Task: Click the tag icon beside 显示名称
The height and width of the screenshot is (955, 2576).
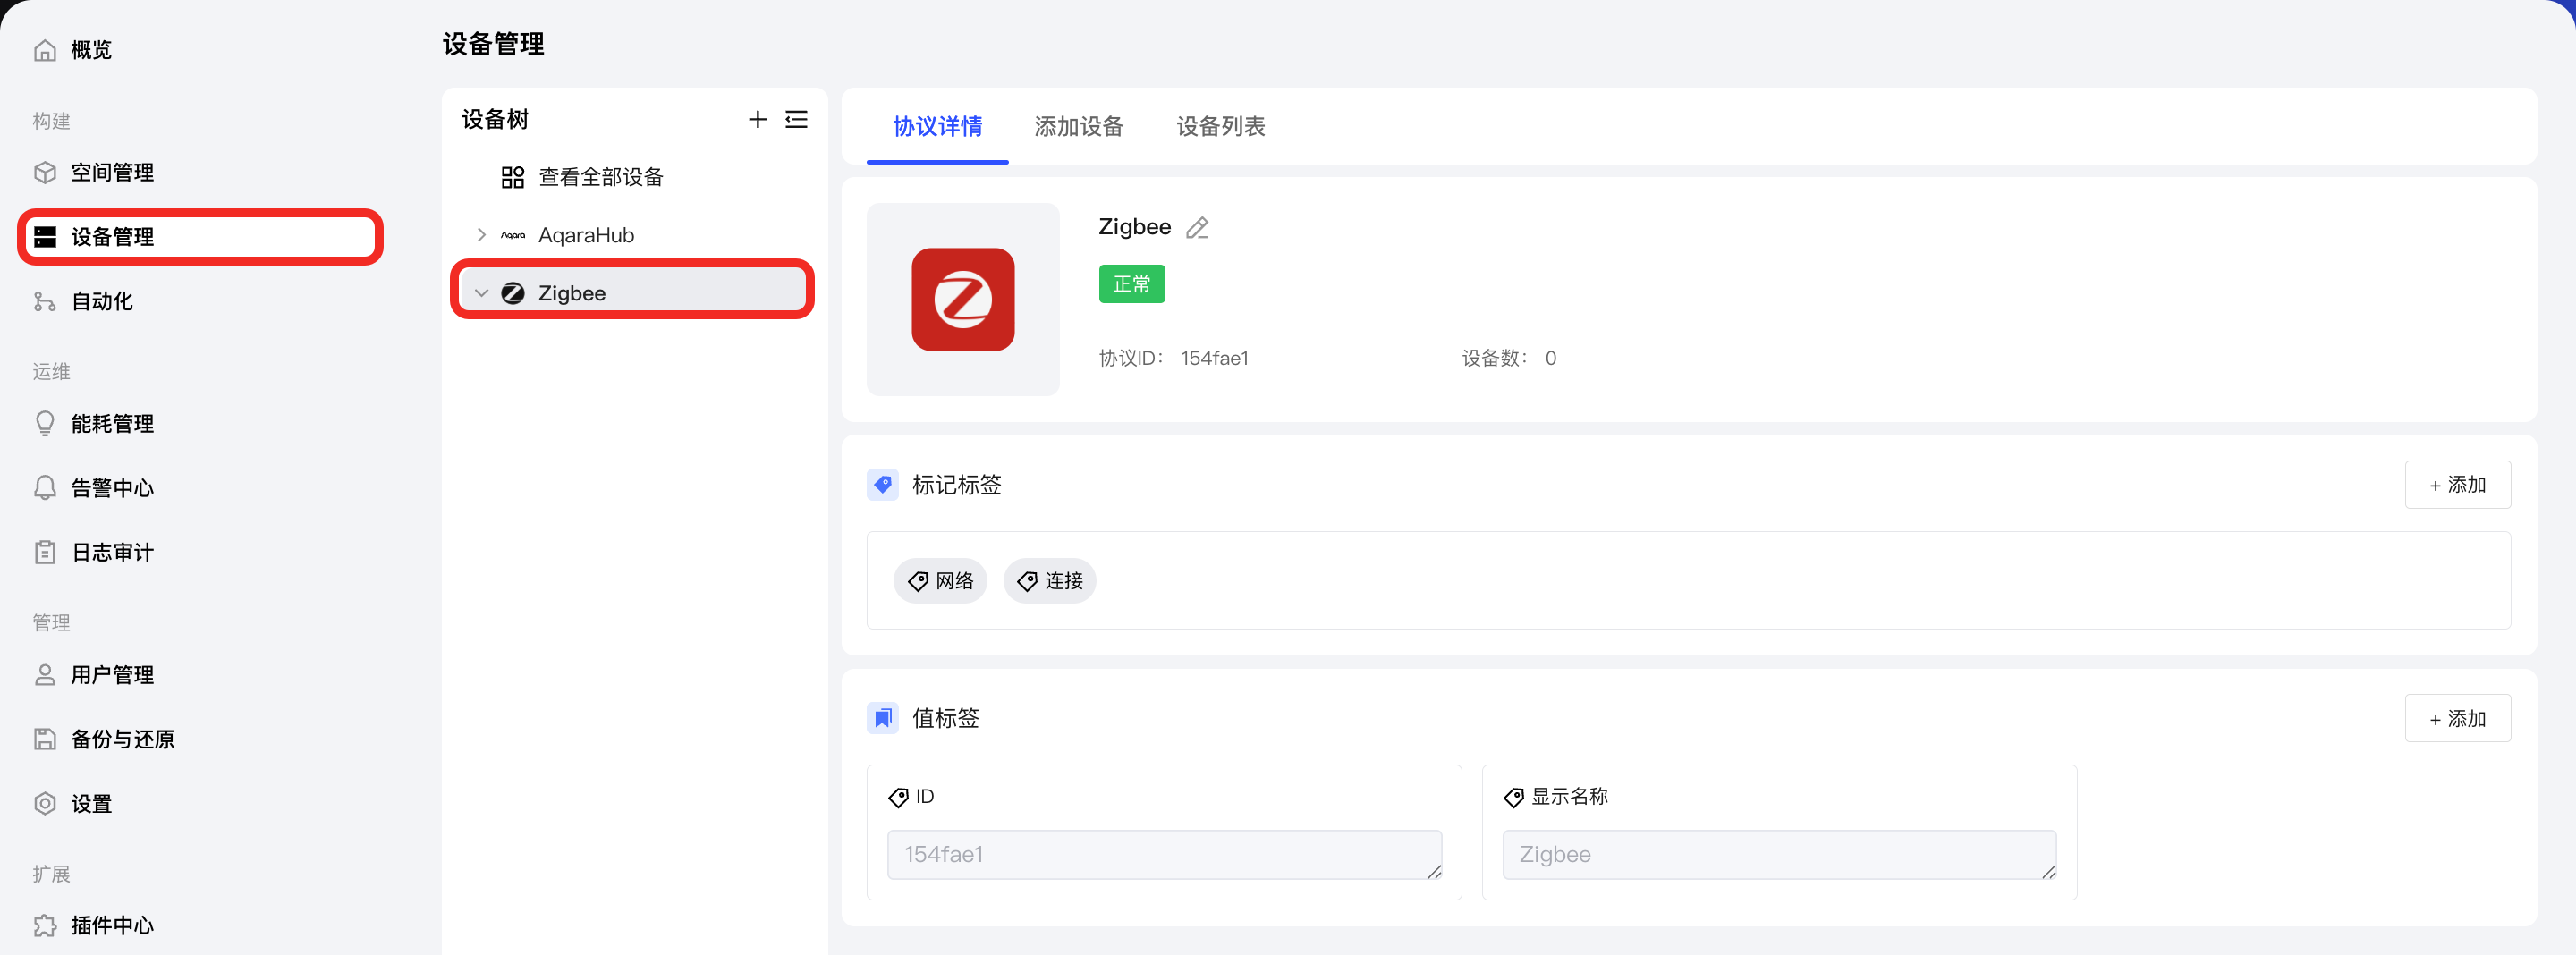Action: [1513, 797]
